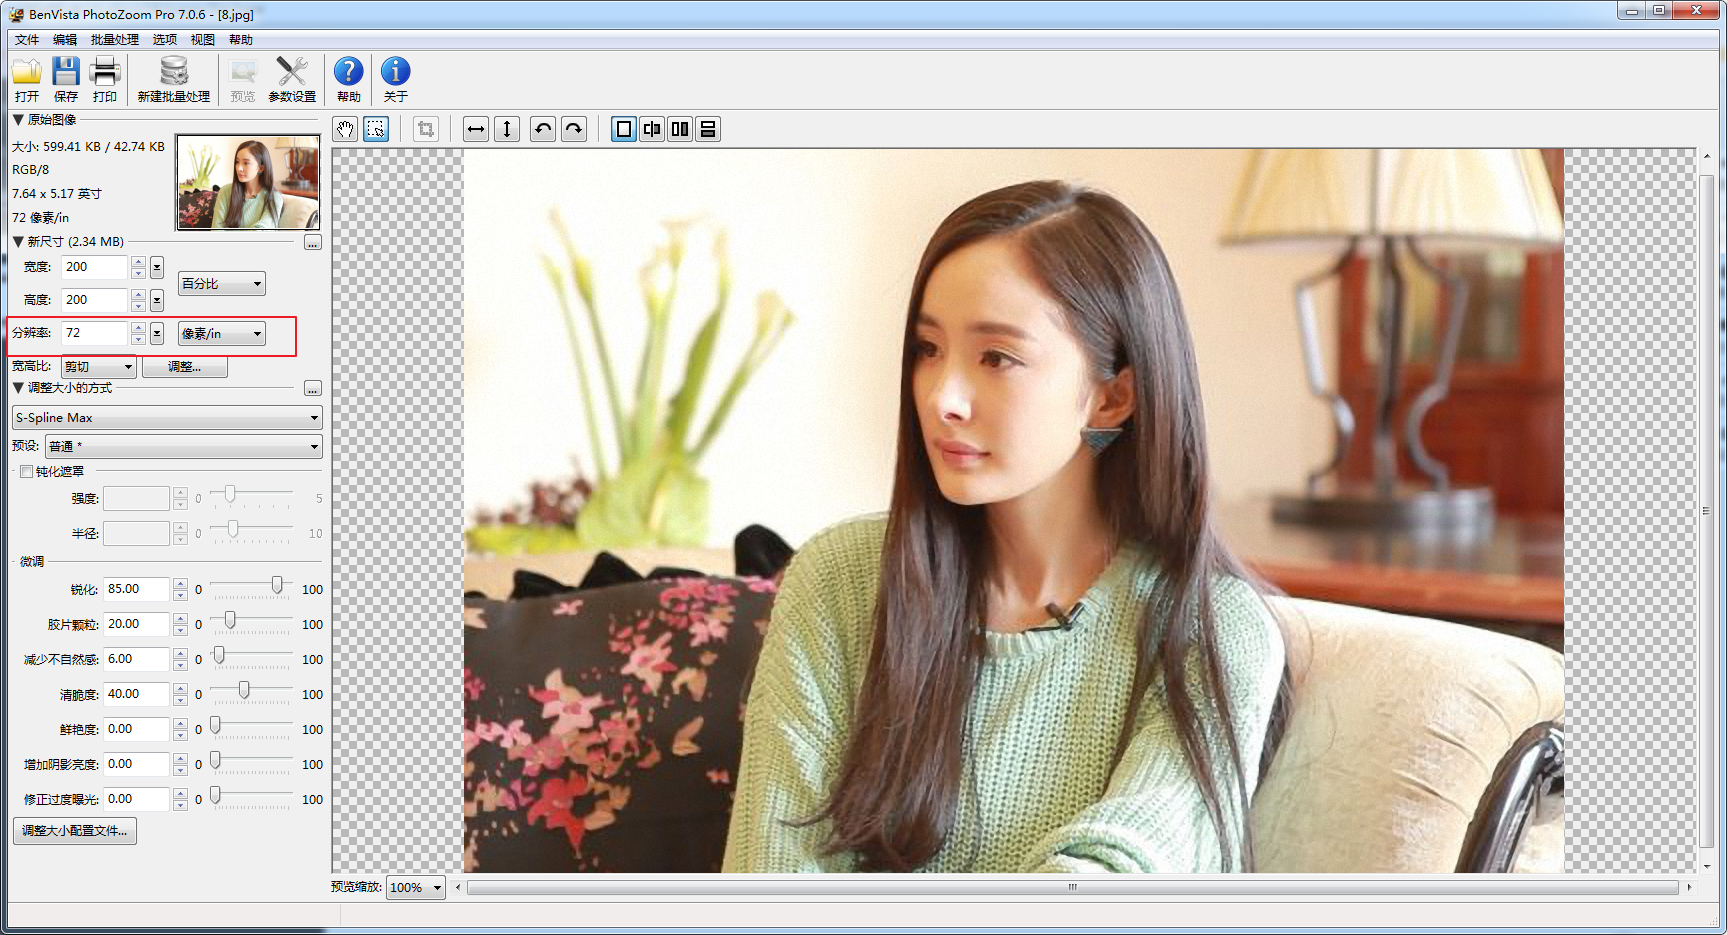This screenshot has width=1727, height=935.
Task: Open 帮助 menu in menu bar
Action: (x=241, y=40)
